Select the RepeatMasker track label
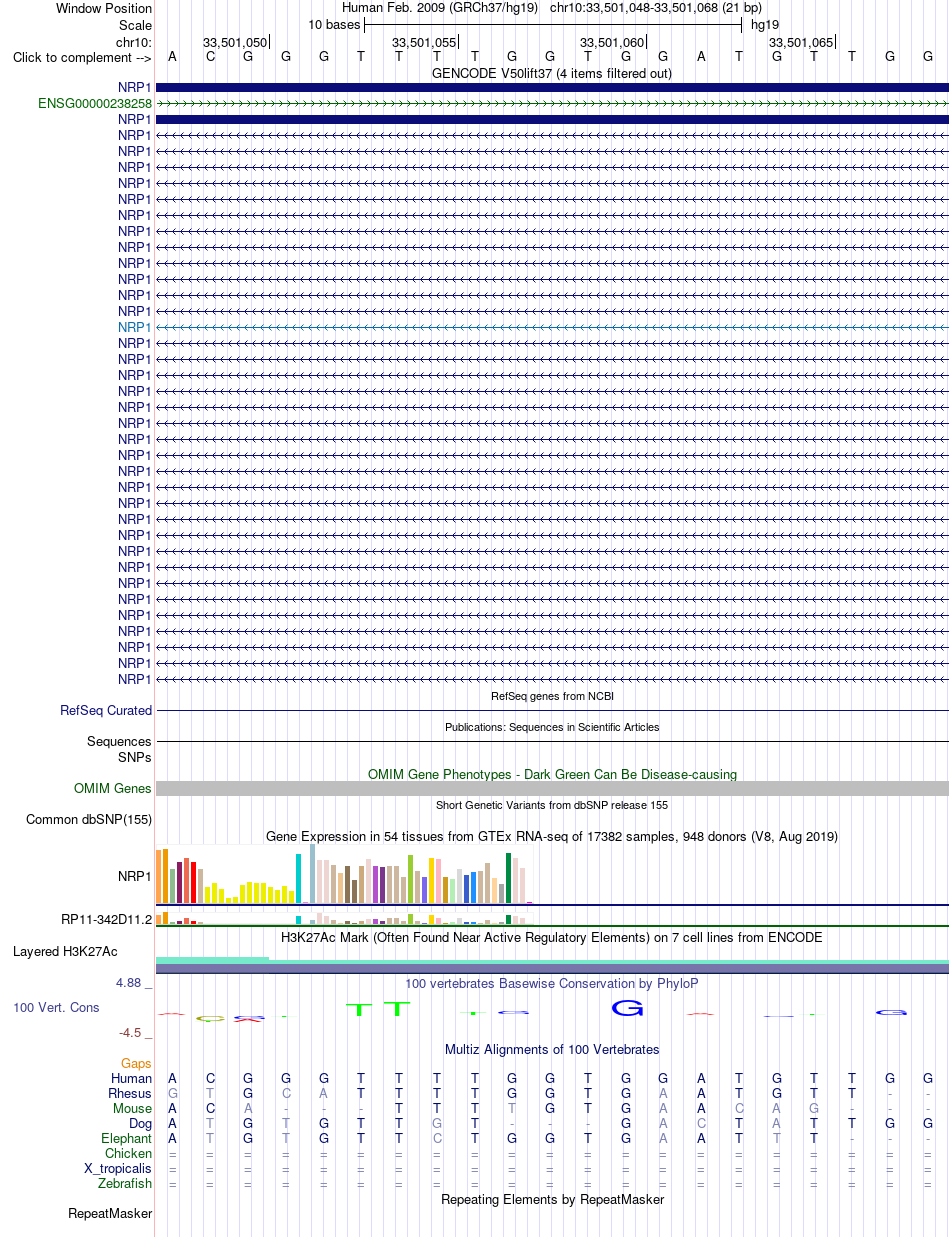Viewport: 950px width, 1237px height. pos(110,1213)
